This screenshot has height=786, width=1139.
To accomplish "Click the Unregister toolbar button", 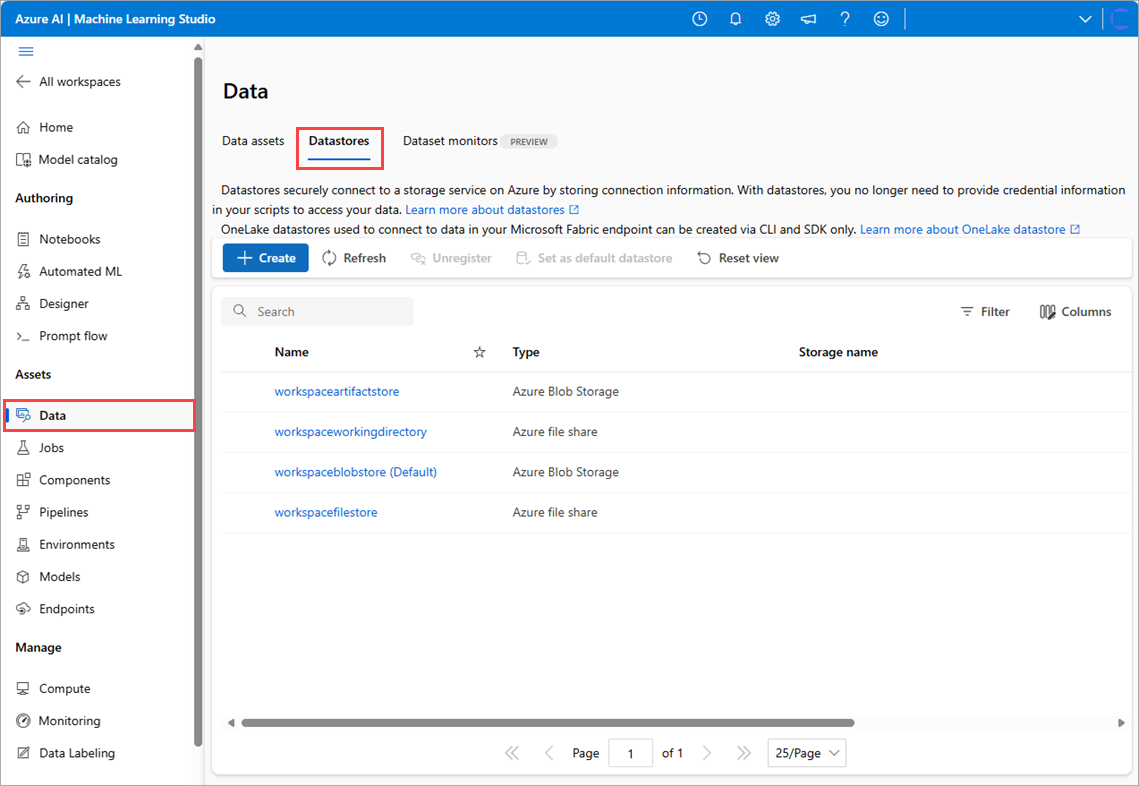I will 451,258.
